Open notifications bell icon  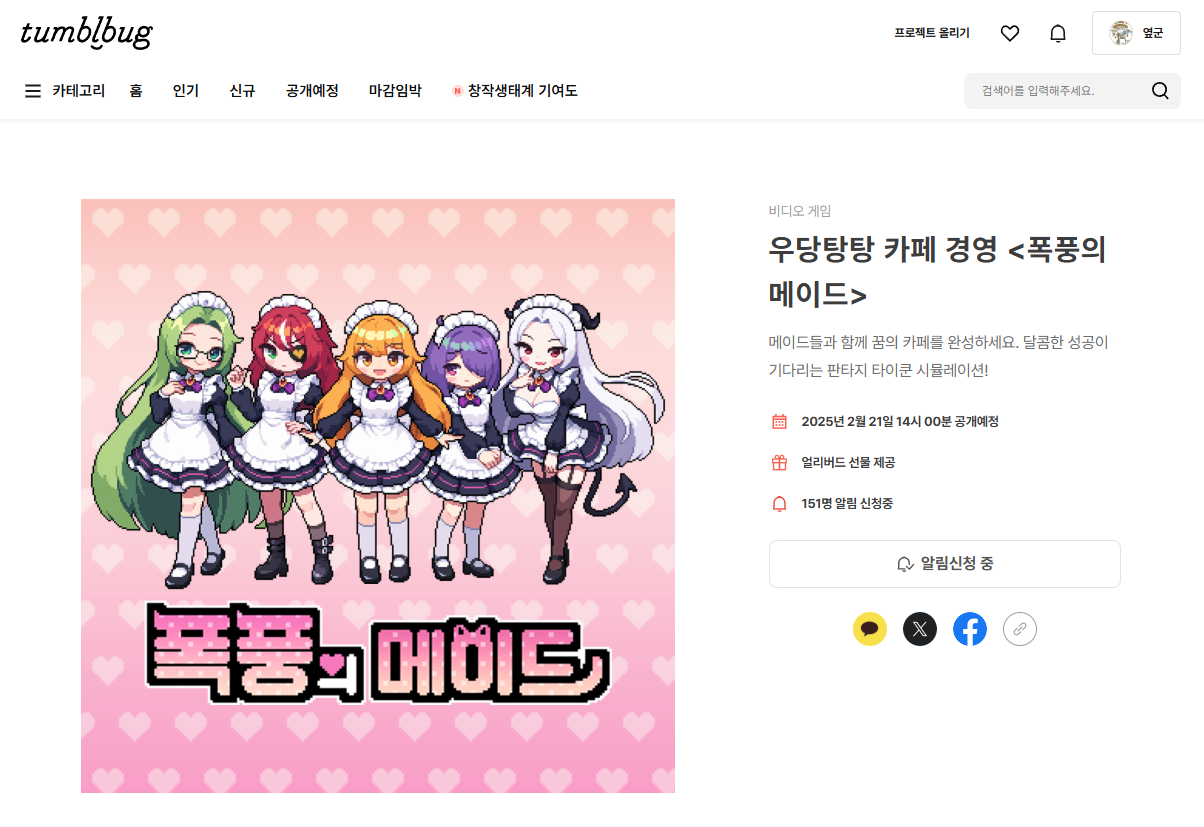pyautogui.click(x=1058, y=33)
